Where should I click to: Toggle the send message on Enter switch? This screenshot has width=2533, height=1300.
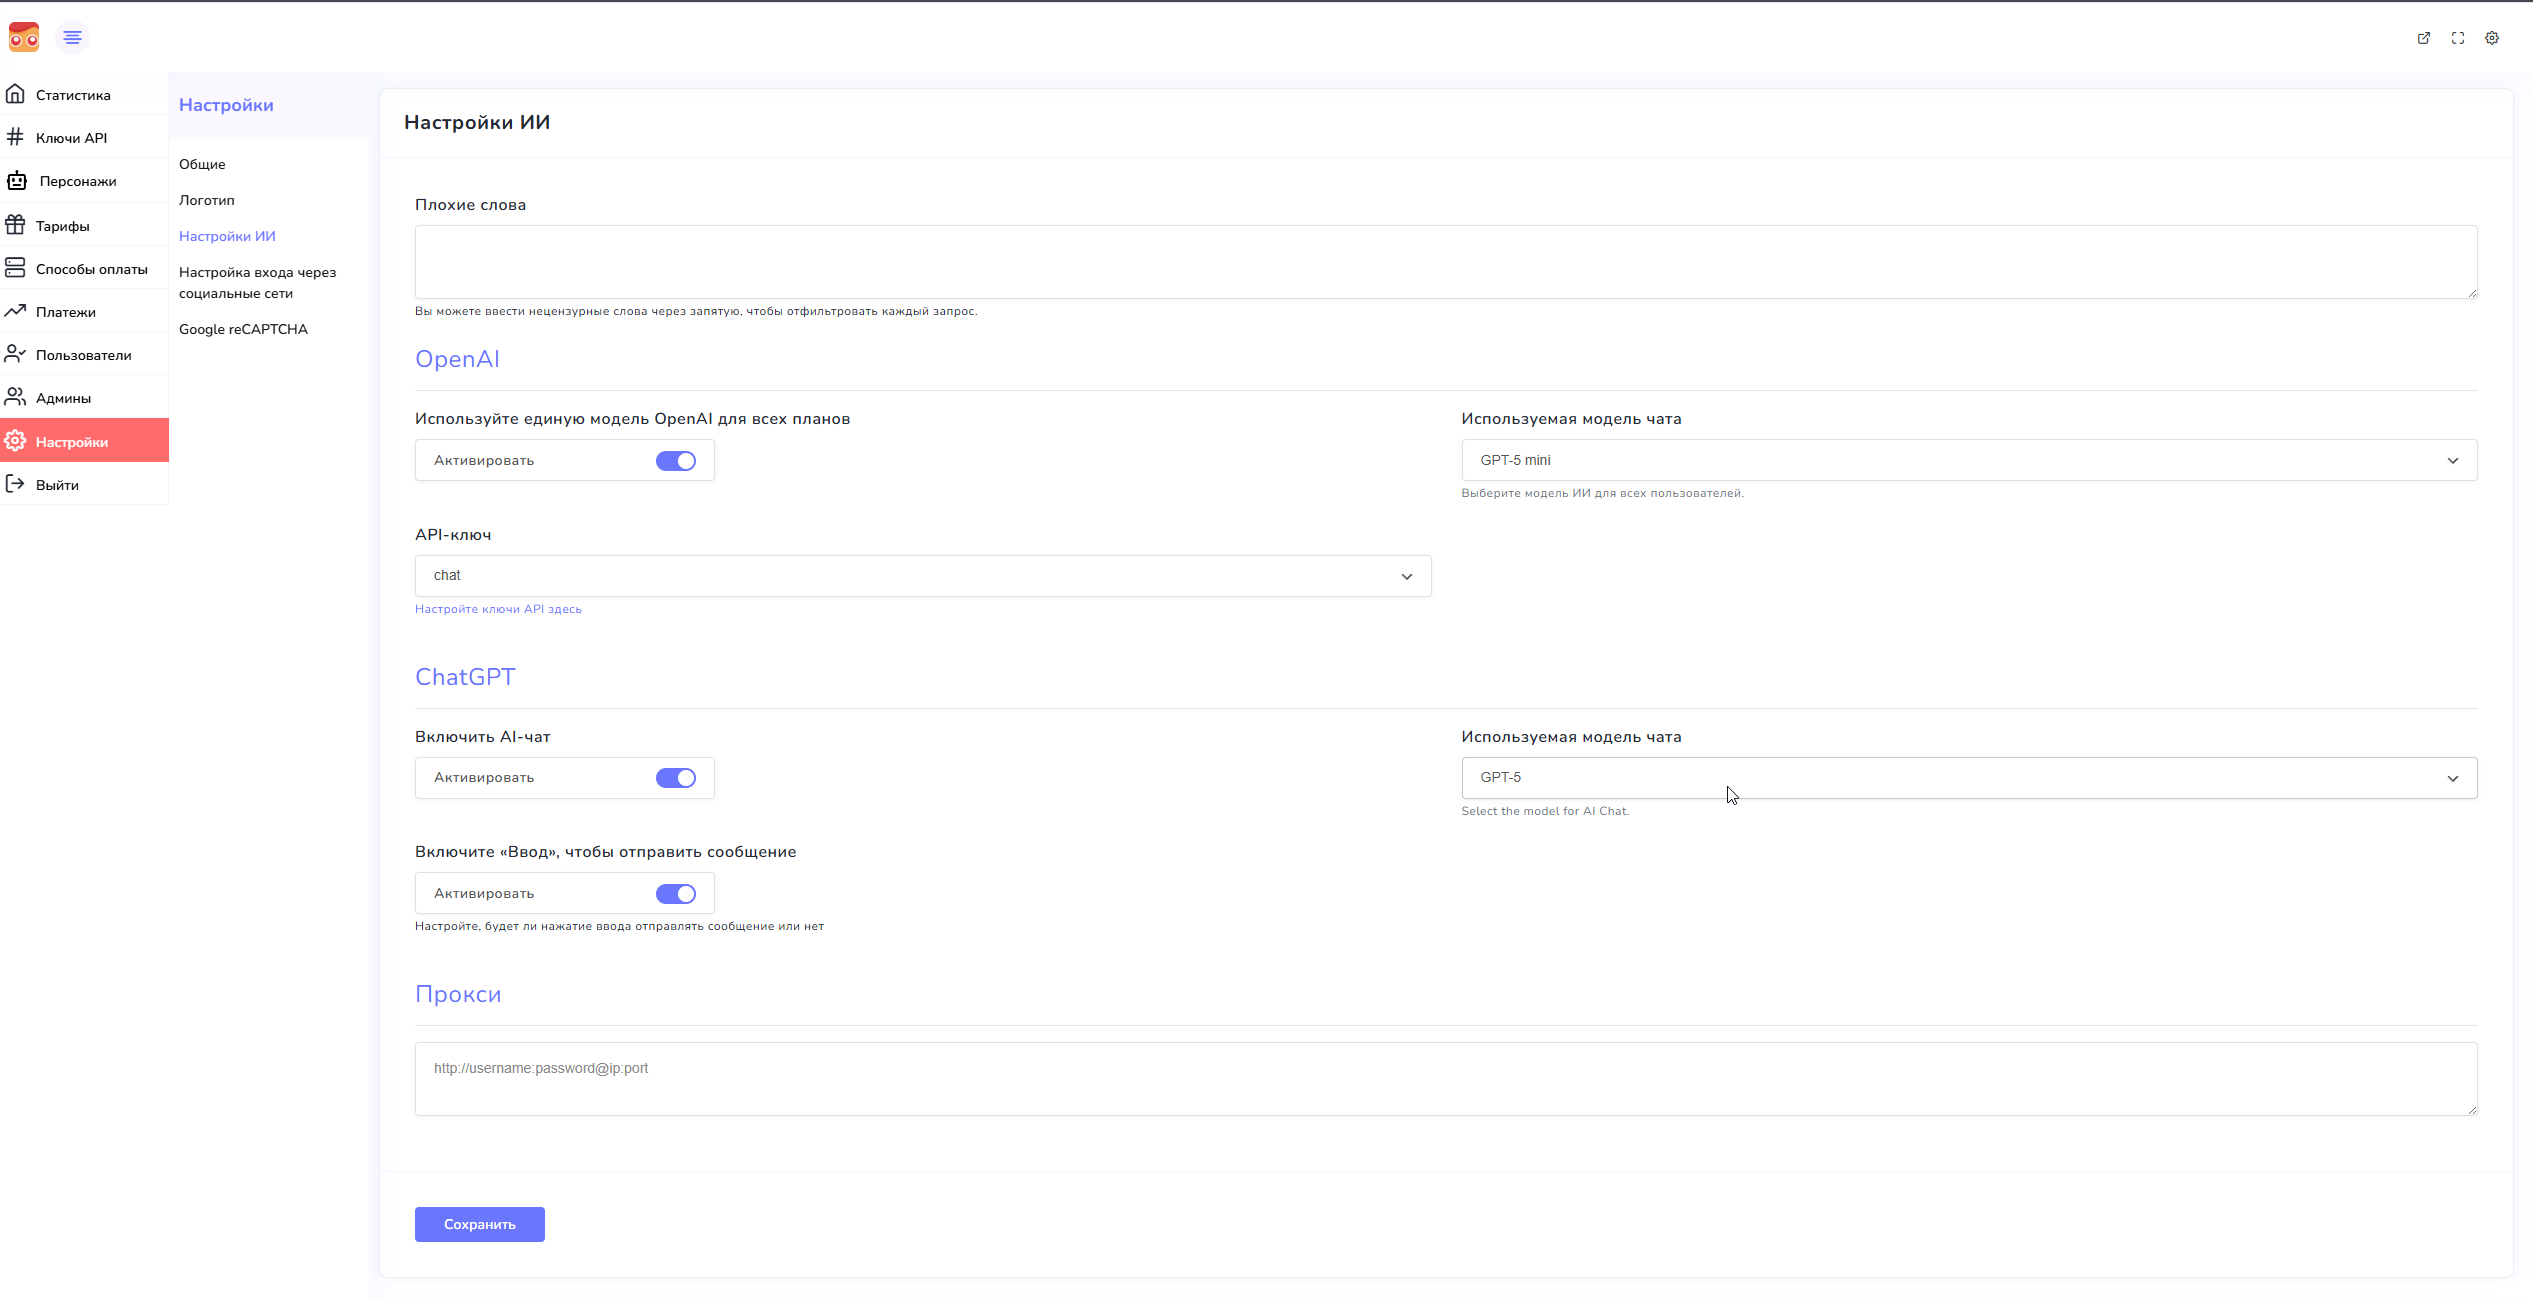tap(675, 894)
